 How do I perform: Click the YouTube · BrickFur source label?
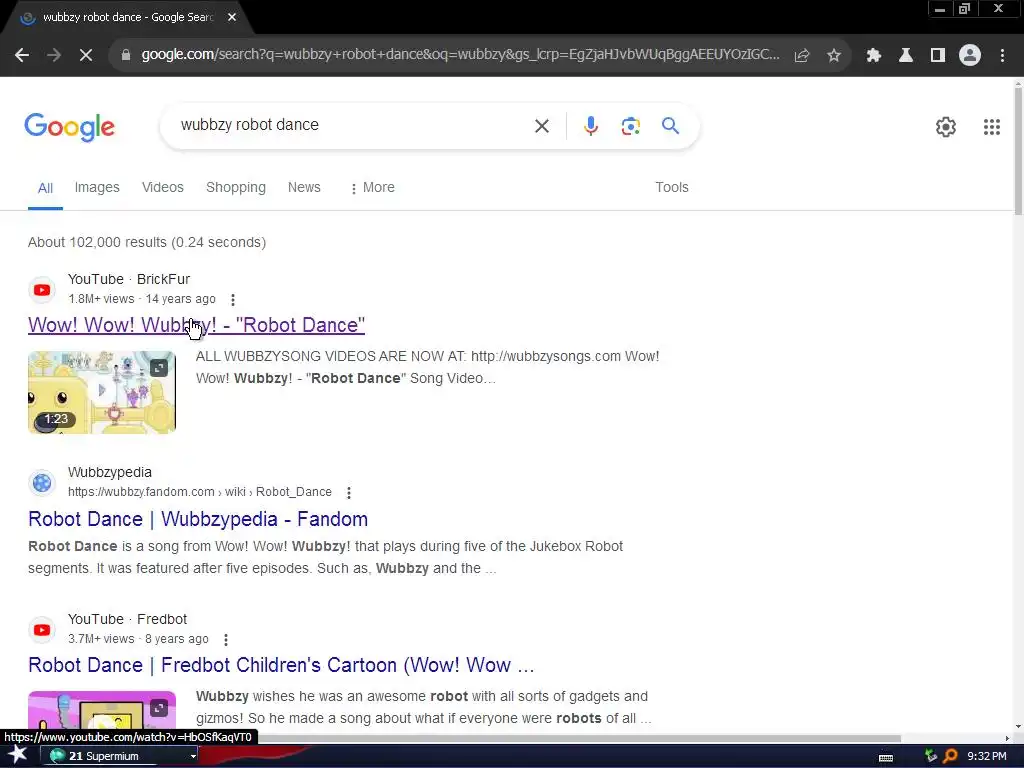[x=129, y=279]
